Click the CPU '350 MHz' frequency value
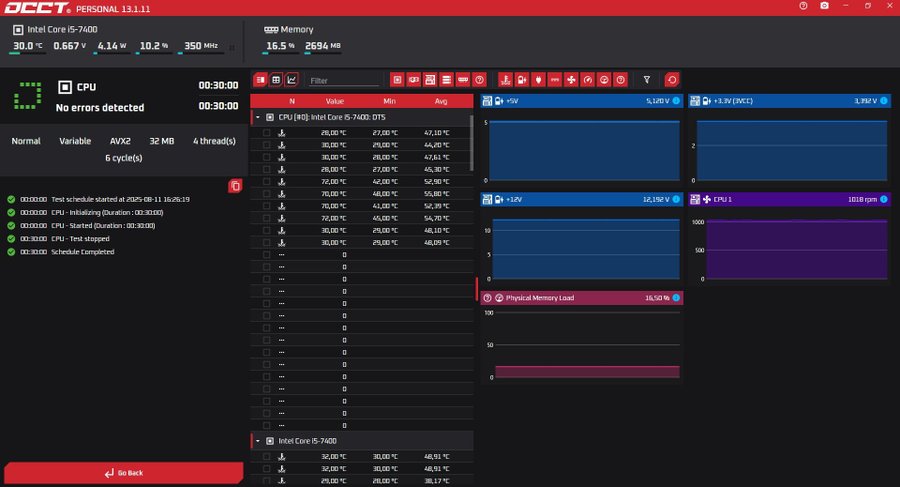900x487 pixels. click(201, 46)
